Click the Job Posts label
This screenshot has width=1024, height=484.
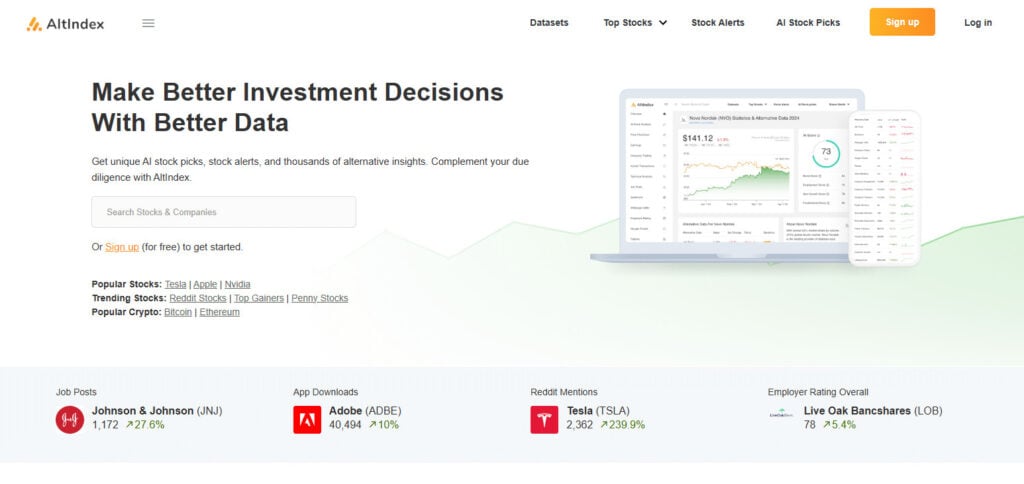[76, 392]
